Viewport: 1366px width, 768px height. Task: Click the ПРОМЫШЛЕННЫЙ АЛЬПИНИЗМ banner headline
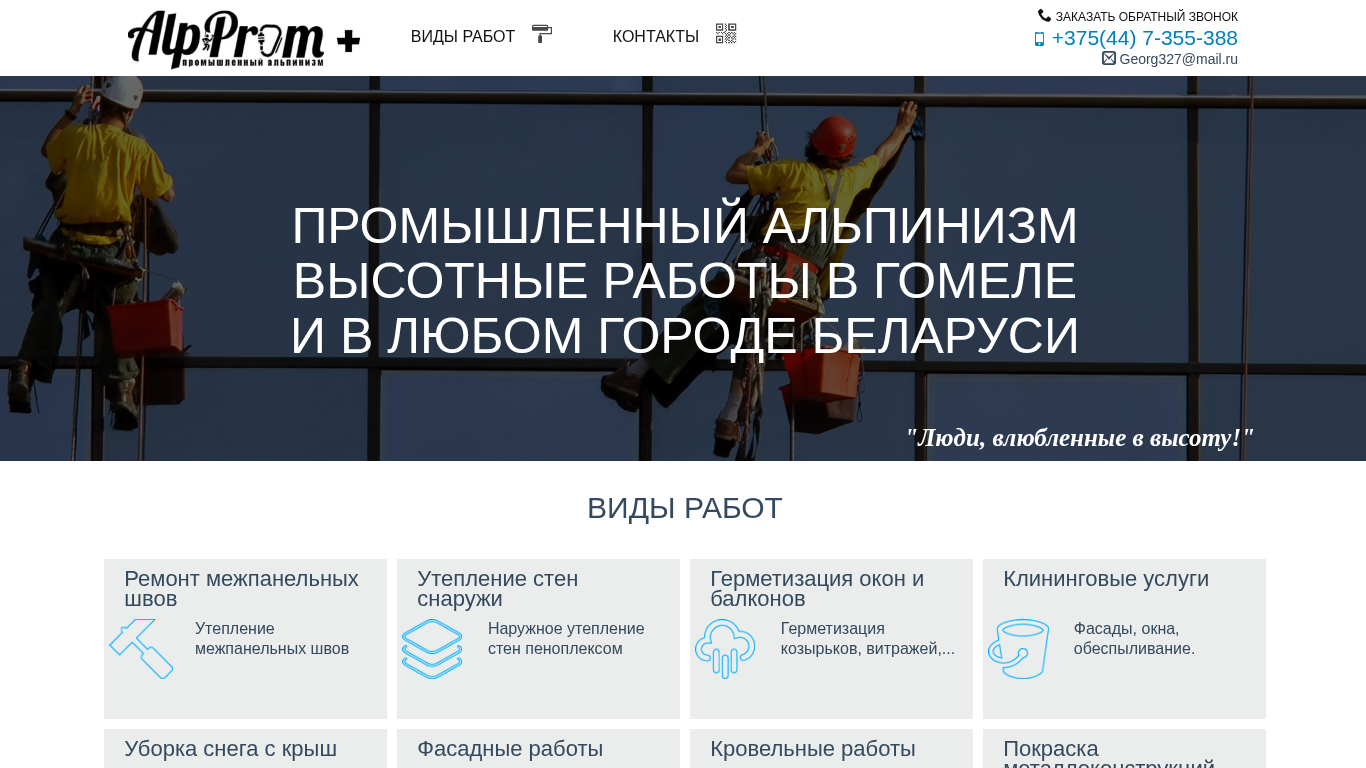[x=685, y=281]
